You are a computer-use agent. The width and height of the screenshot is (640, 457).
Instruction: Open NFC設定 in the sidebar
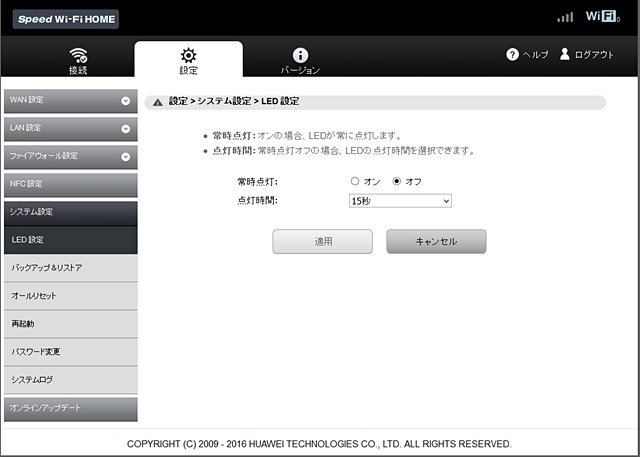71,185
